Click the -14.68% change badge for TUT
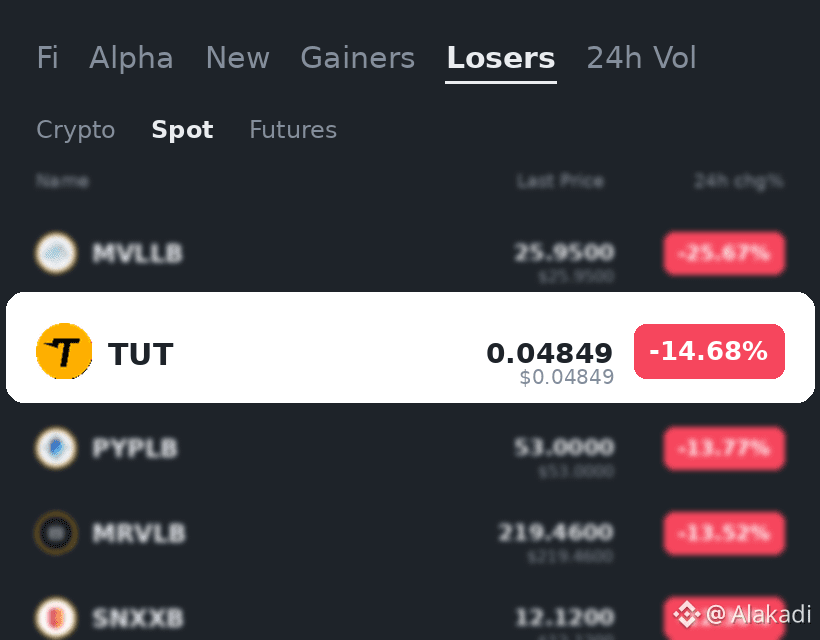The height and width of the screenshot is (640, 820). (x=709, y=351)
